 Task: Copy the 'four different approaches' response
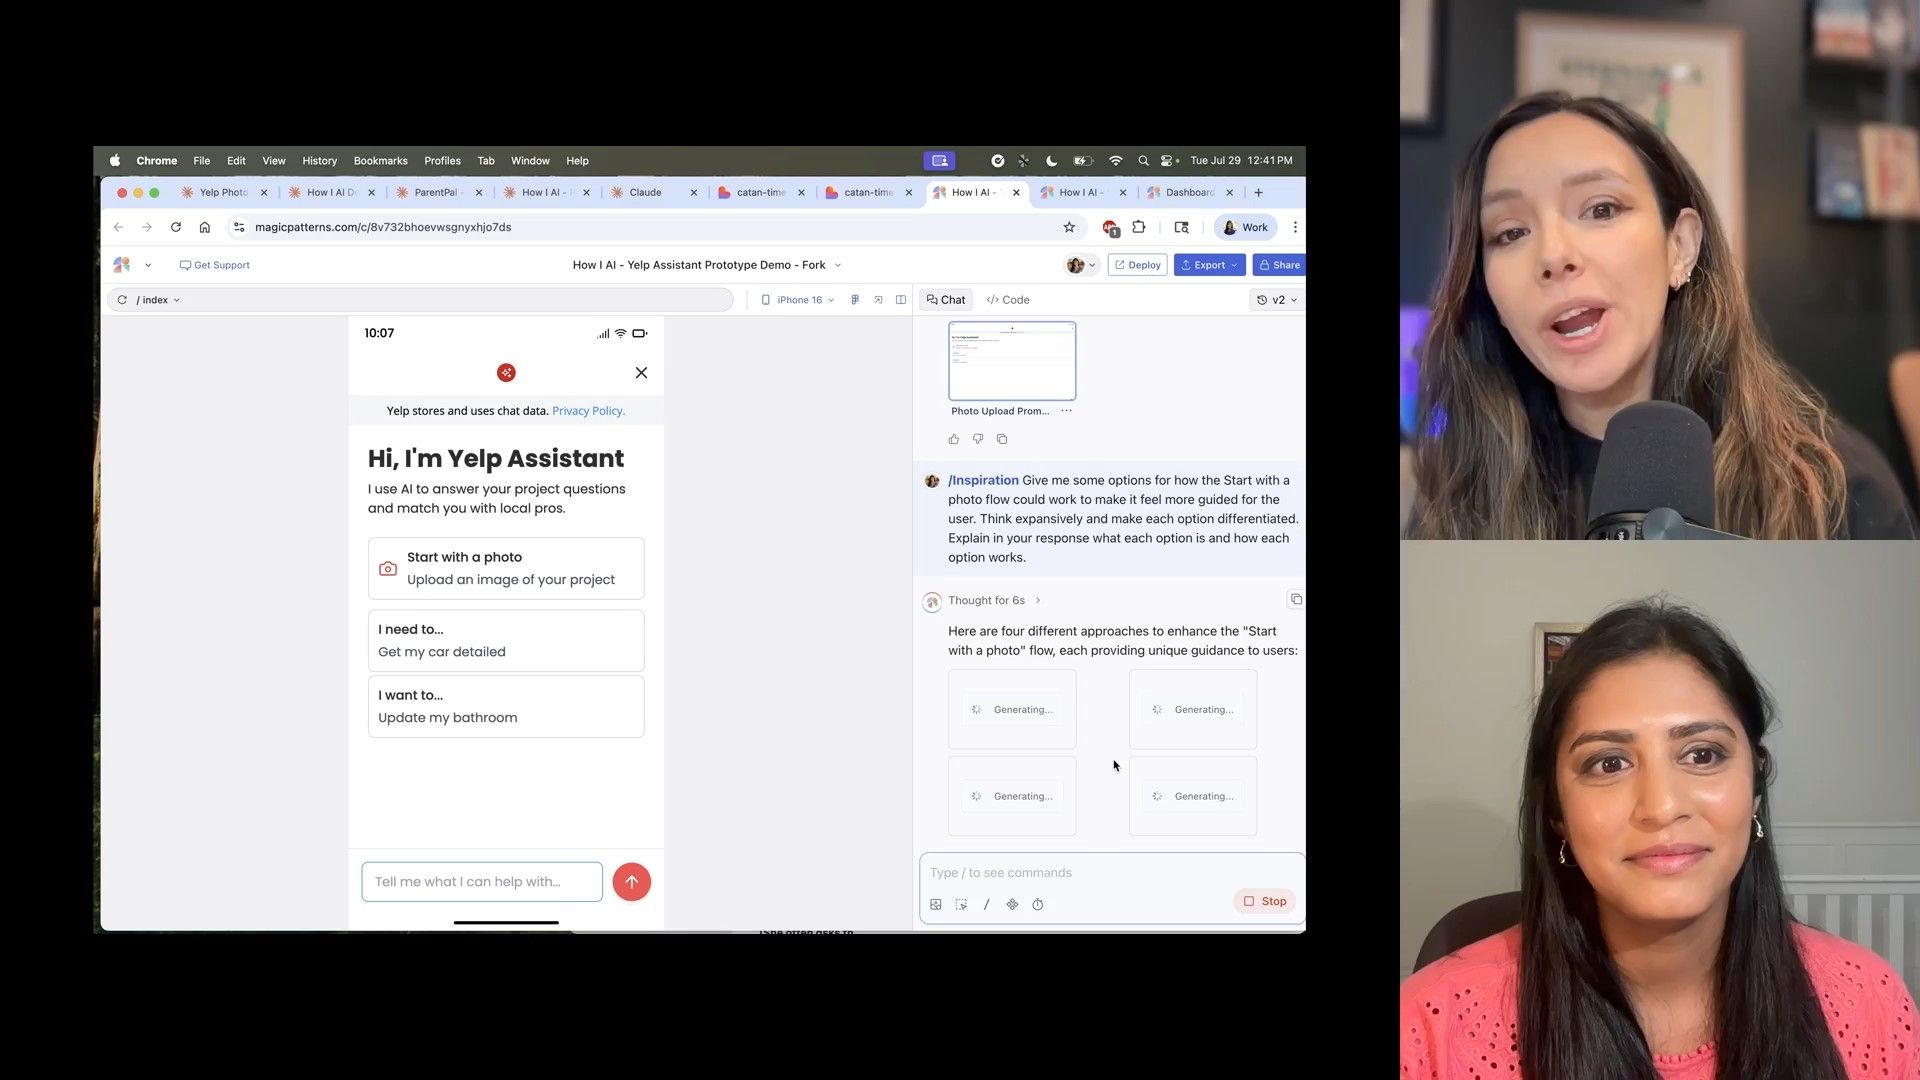point(1296,599)
